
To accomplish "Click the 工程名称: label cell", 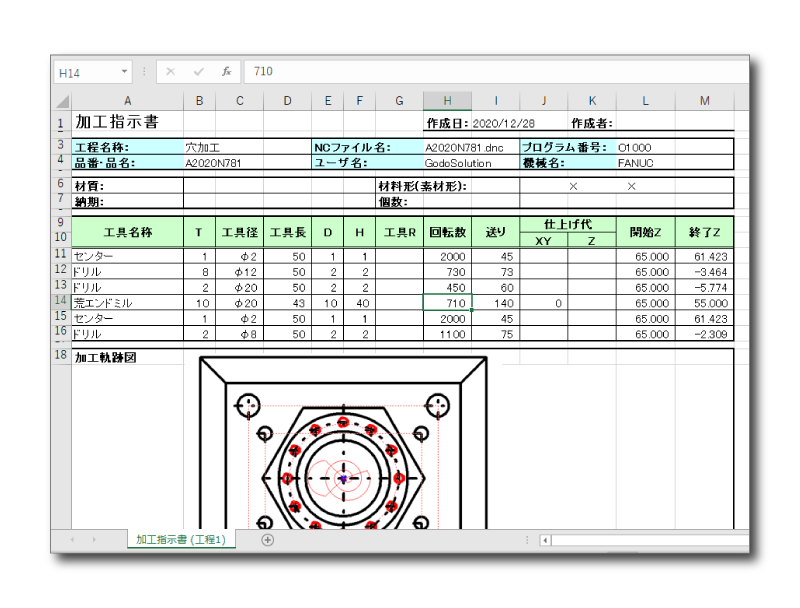I will pos(128,147).
